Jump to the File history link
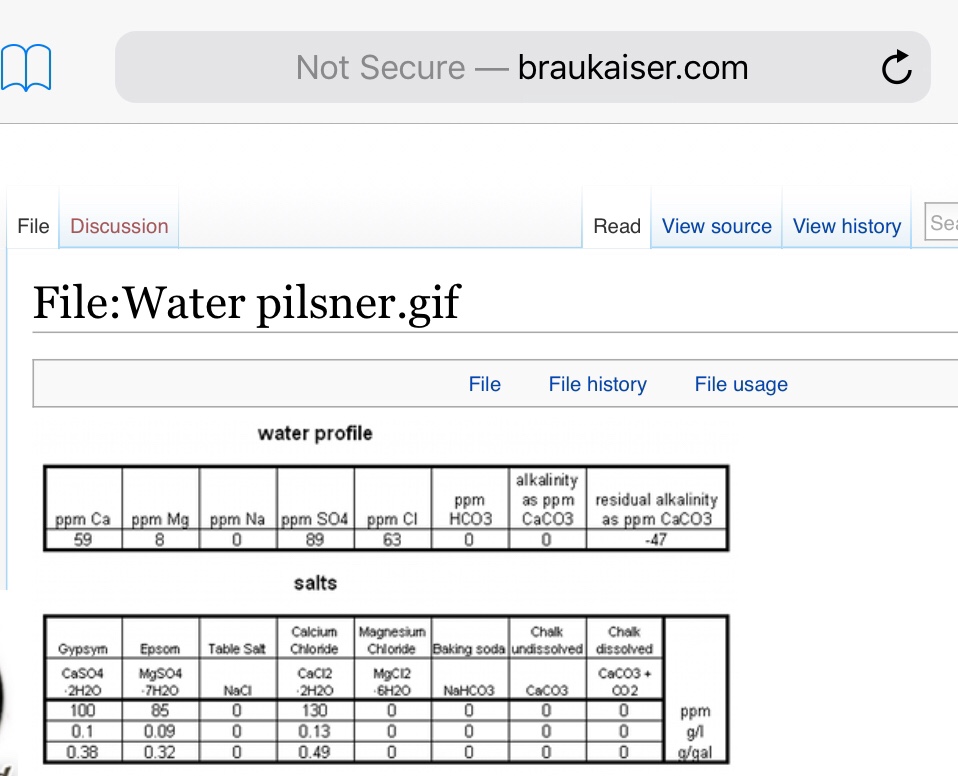This screenshot has height=776, width=958. (597, 384)
